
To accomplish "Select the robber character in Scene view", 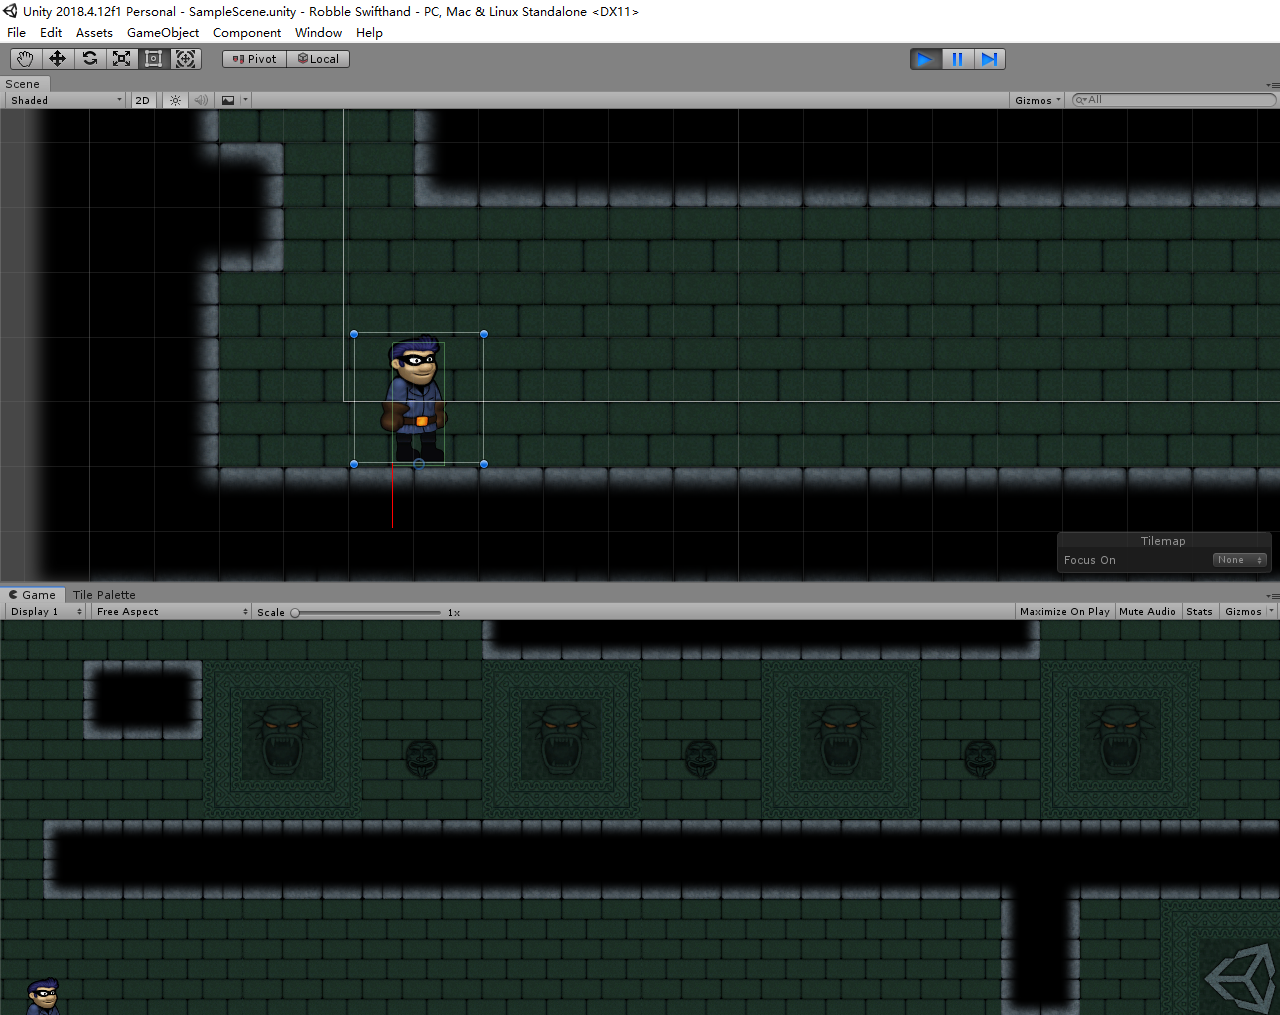I will coord(416,400).
